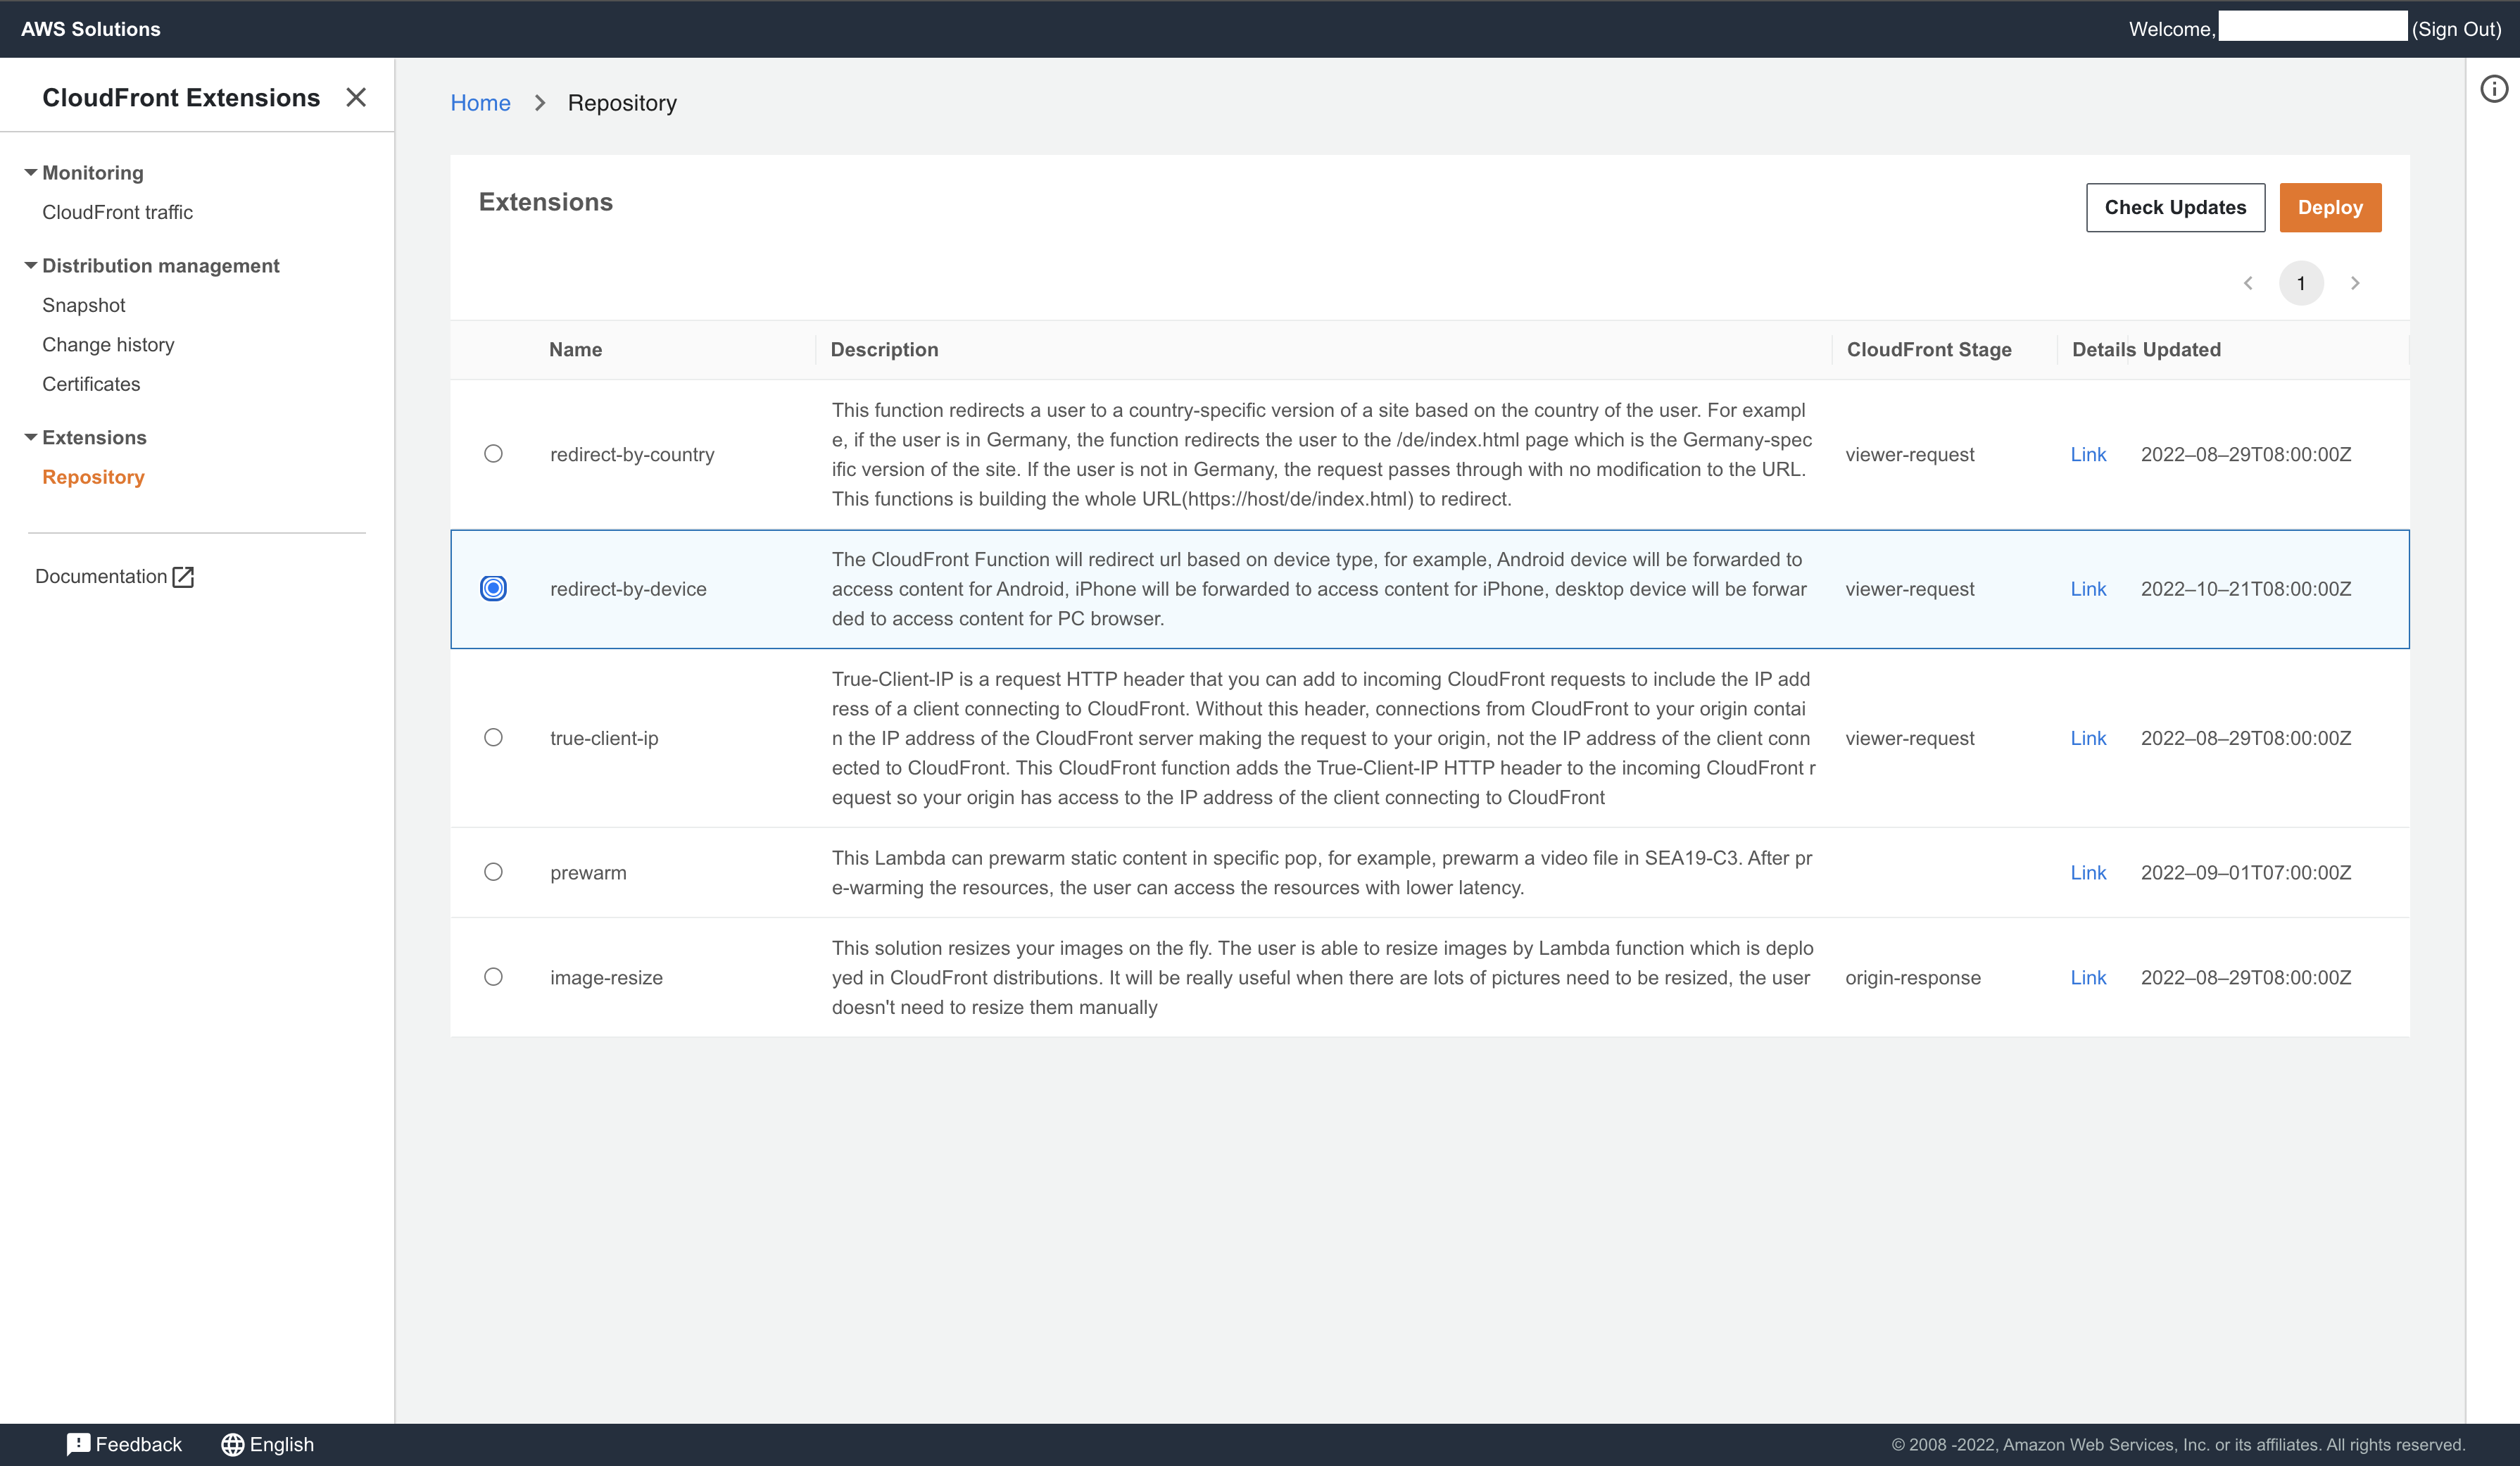
Task: Select the true-client-ip radio button
Action: [493, 737]
